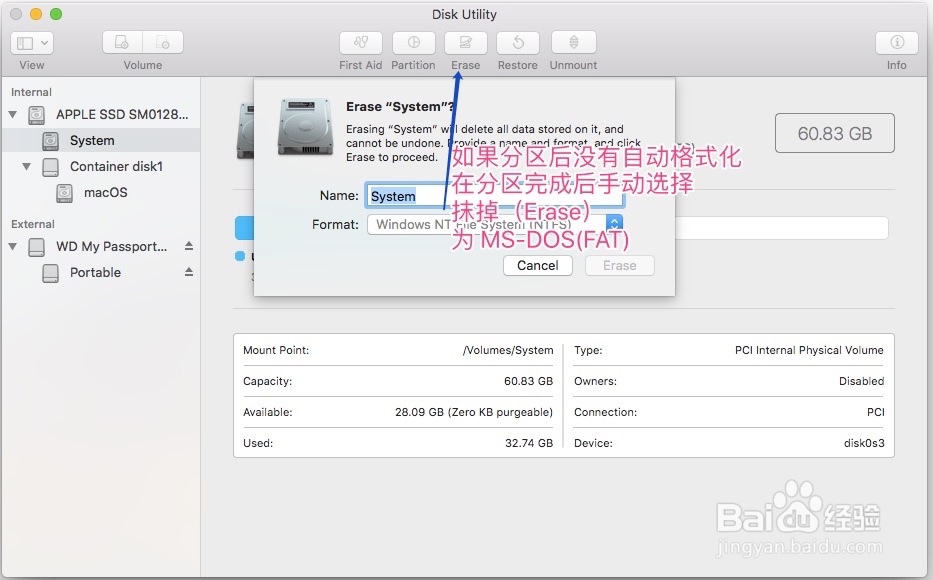Close the Disk Utility window

(x=16, y=14)
